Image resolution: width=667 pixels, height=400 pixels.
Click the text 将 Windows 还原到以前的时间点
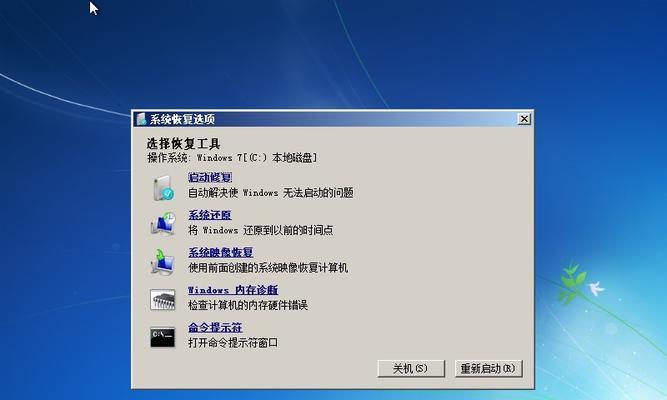pos(261,230)
